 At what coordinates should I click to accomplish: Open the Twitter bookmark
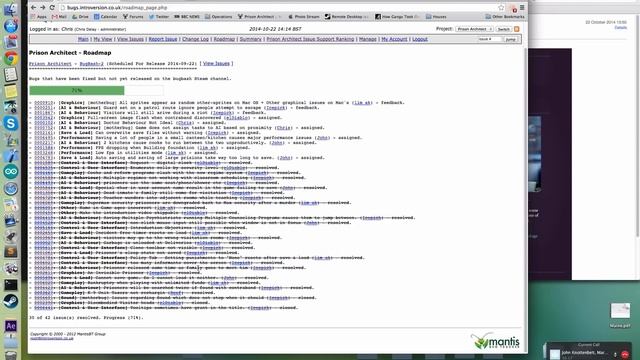(159, 17)
